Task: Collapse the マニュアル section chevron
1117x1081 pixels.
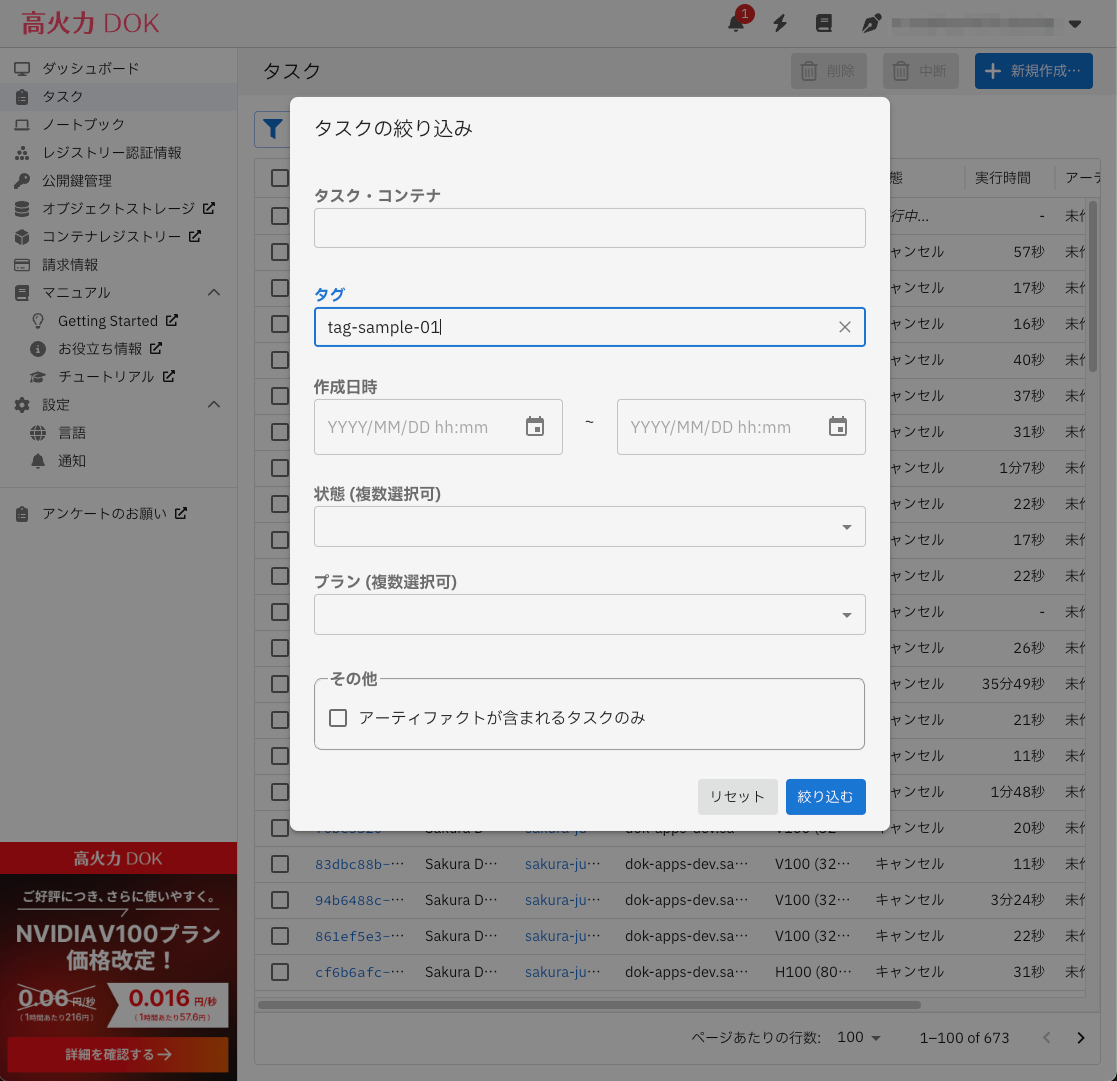Action: 214,293
